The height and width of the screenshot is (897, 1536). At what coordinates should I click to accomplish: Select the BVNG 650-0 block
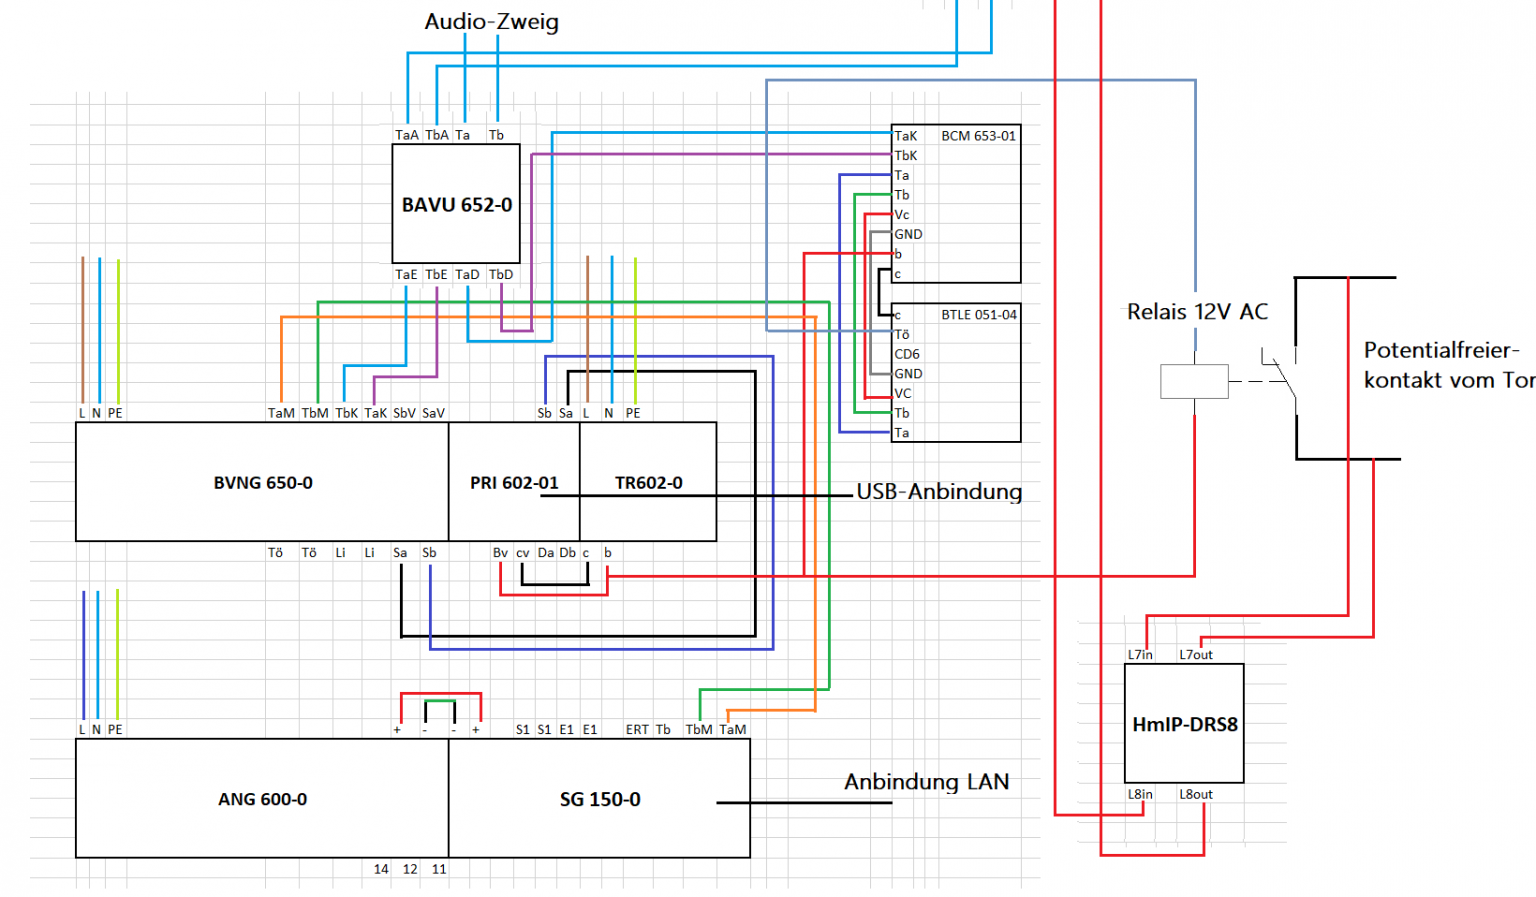pos(262,483)
